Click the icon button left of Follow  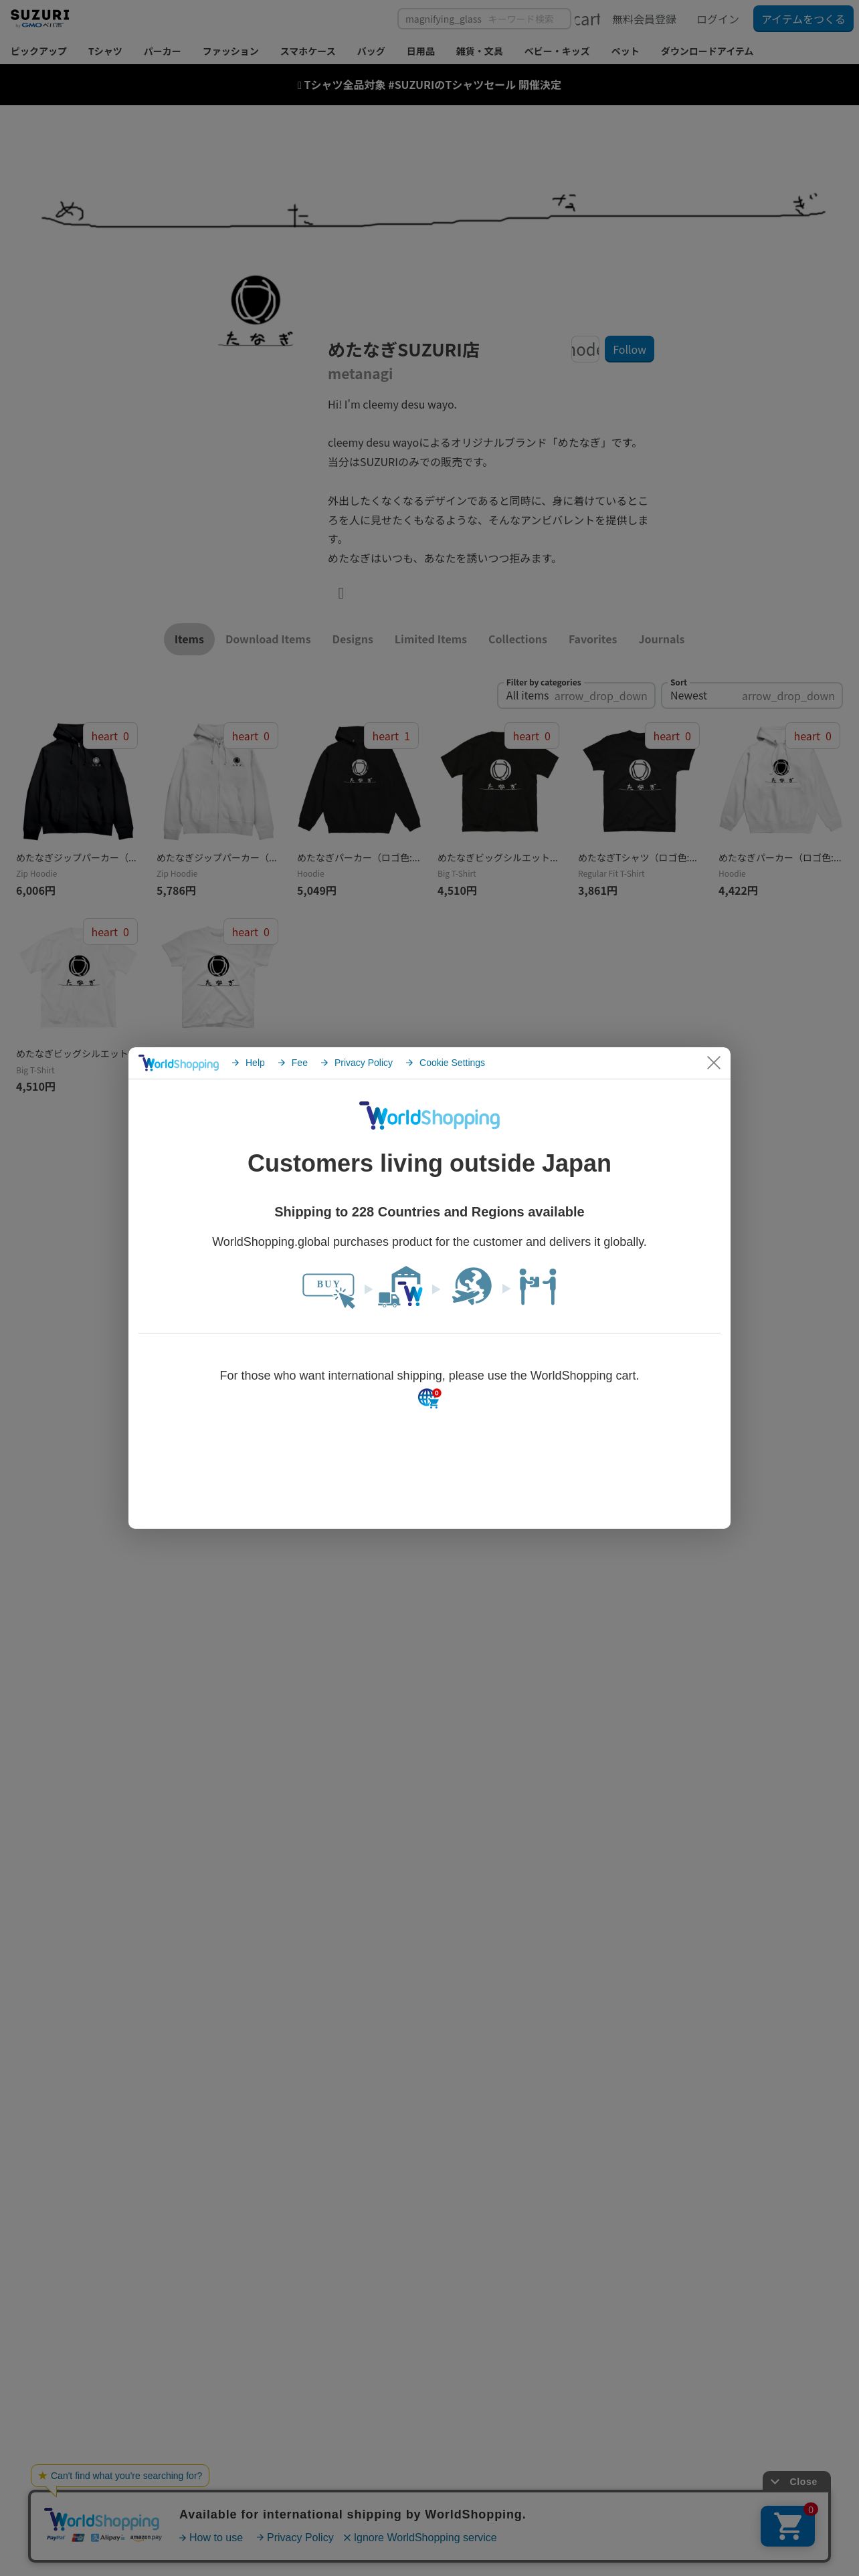585,349
